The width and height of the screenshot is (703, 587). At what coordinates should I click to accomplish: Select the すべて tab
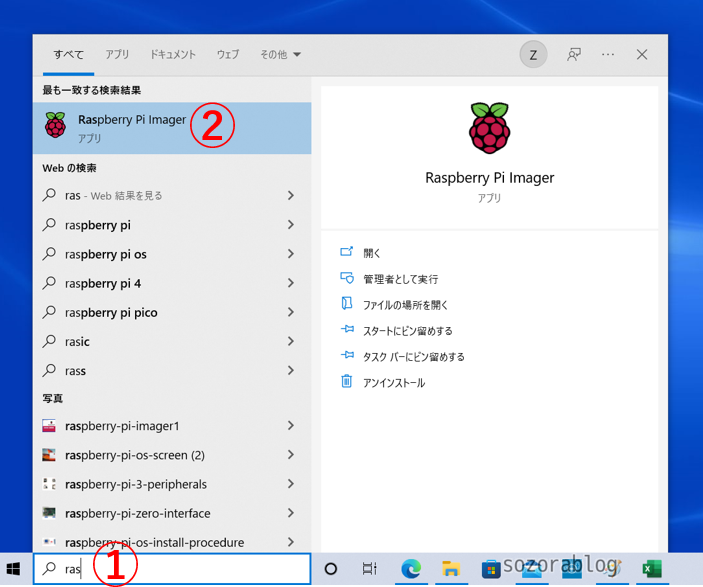tap(69, 55)
